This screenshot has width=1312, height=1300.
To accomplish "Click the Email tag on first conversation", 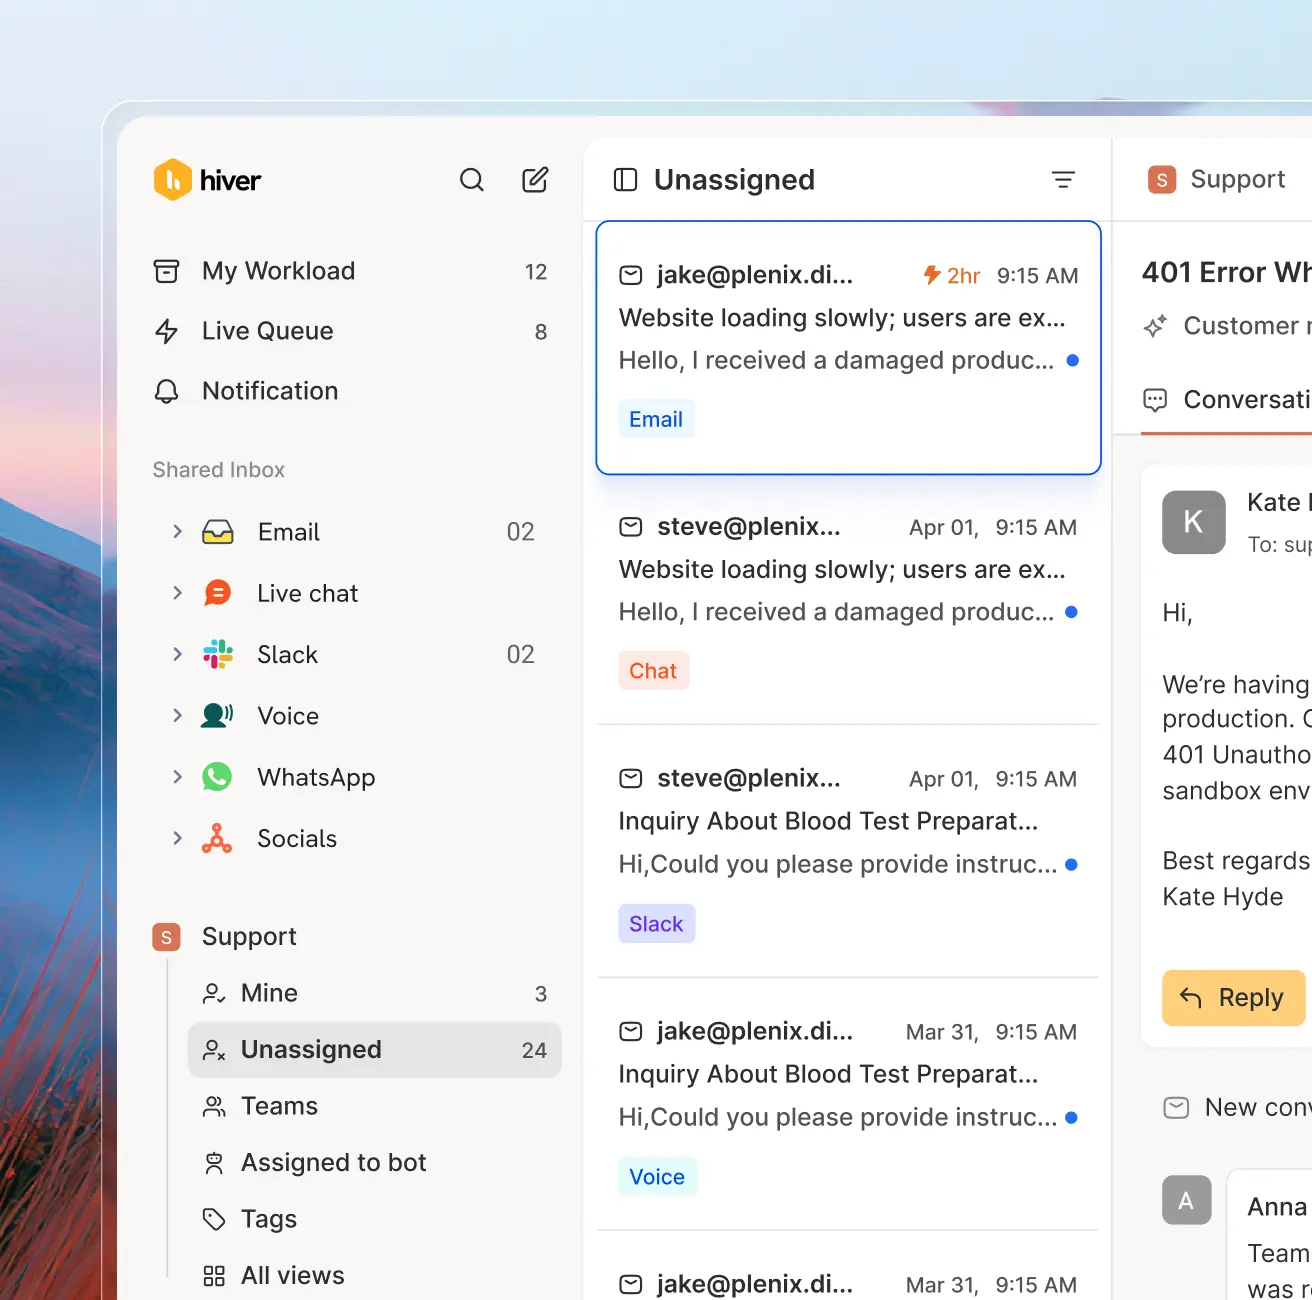I will [656, 420].
